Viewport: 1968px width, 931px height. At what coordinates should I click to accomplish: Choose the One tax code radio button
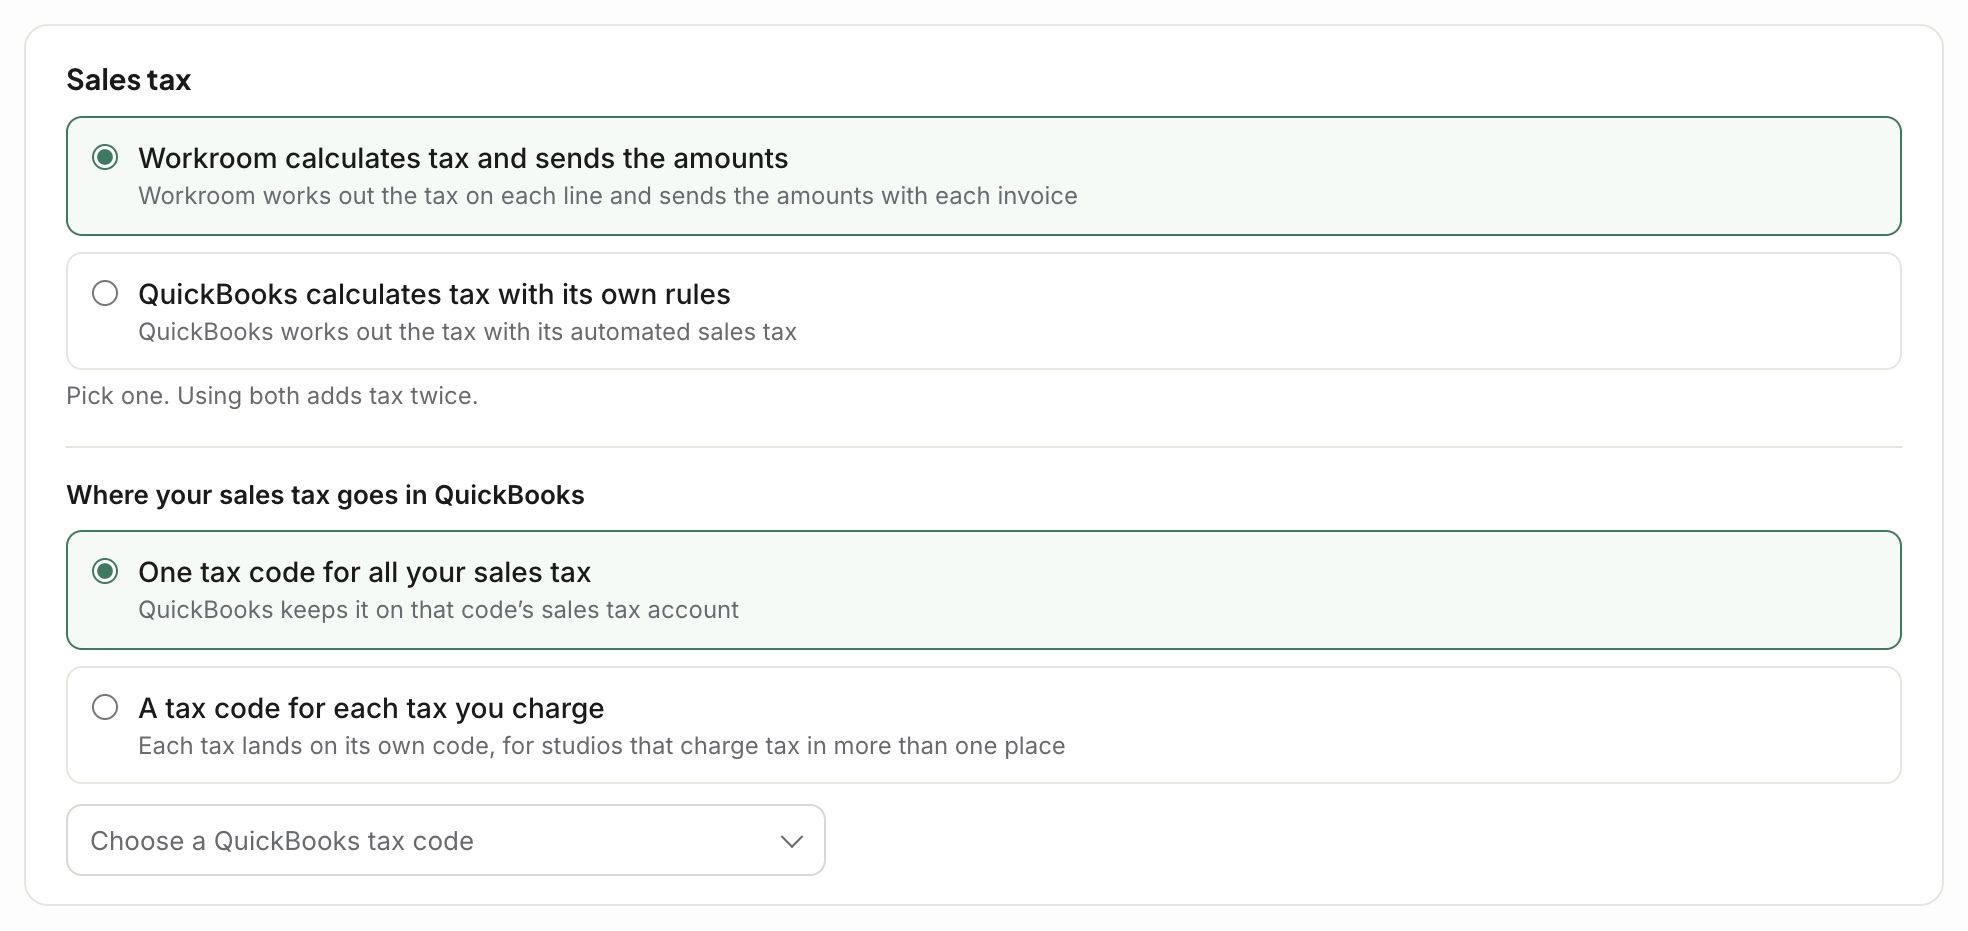click(105, 572)
